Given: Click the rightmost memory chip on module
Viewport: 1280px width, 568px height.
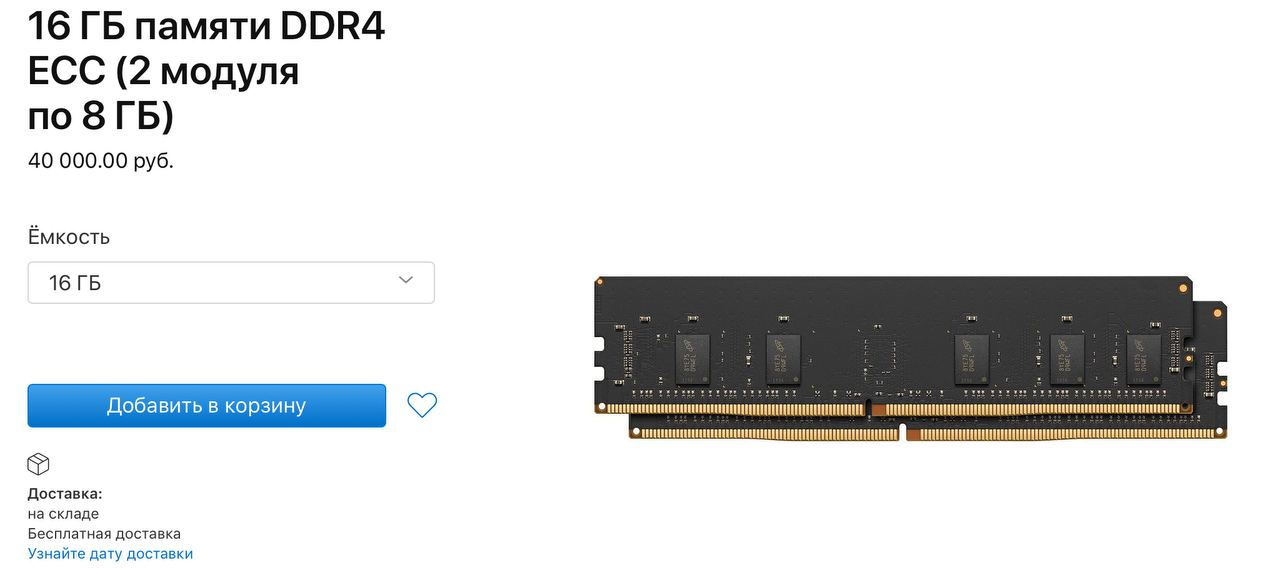Looking at the screenshot, I should [x=1144, y=359].
